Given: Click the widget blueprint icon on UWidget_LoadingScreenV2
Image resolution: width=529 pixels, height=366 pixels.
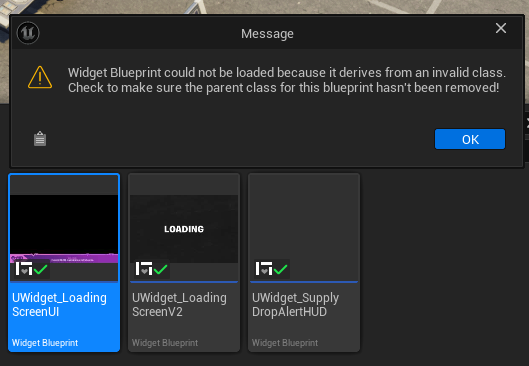Looking at the screenshot, I should (144, 269).
